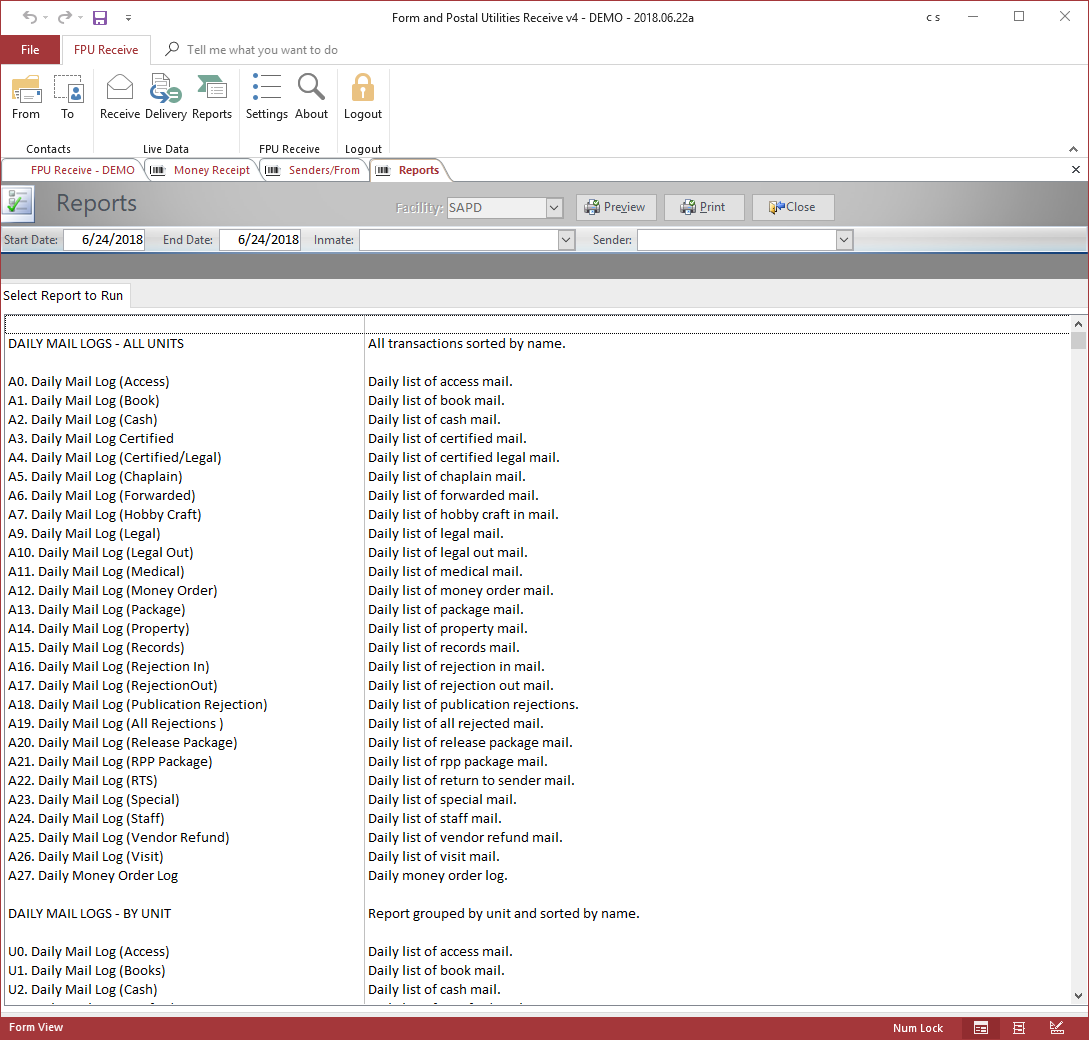
Task: Click the Start Date field
Action: (104, 240)
